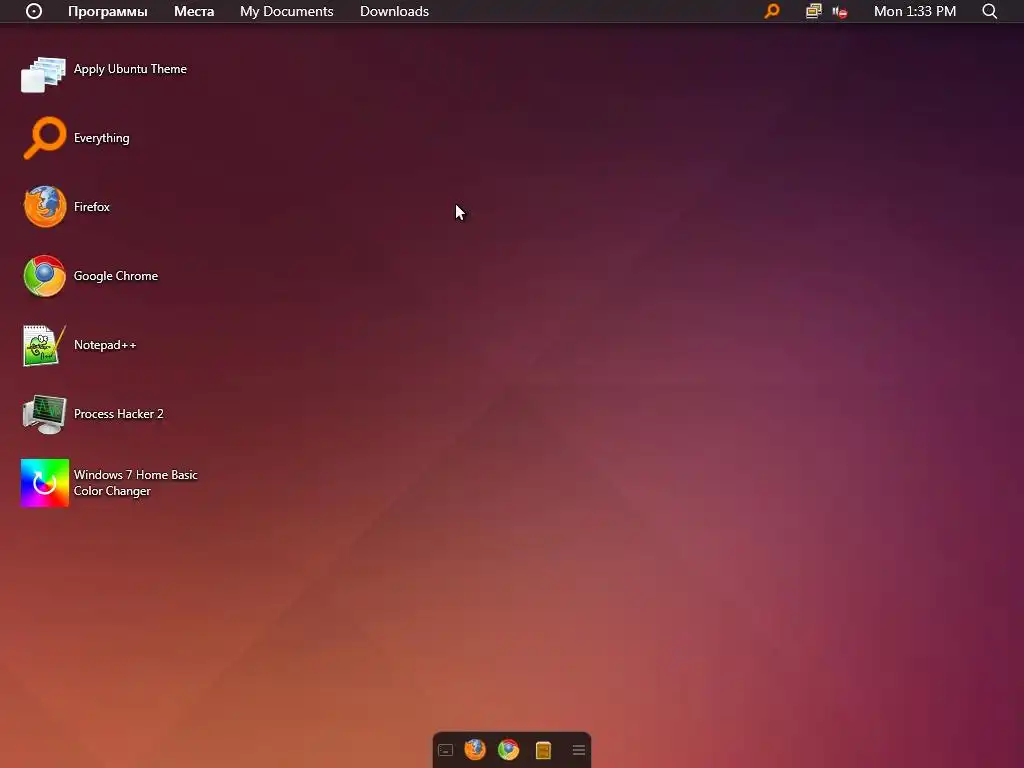The width and height of the screenshot is (1024, 768).
Task: Launch Chrome from the bottom dock
Action: click(x=509, y=750)
